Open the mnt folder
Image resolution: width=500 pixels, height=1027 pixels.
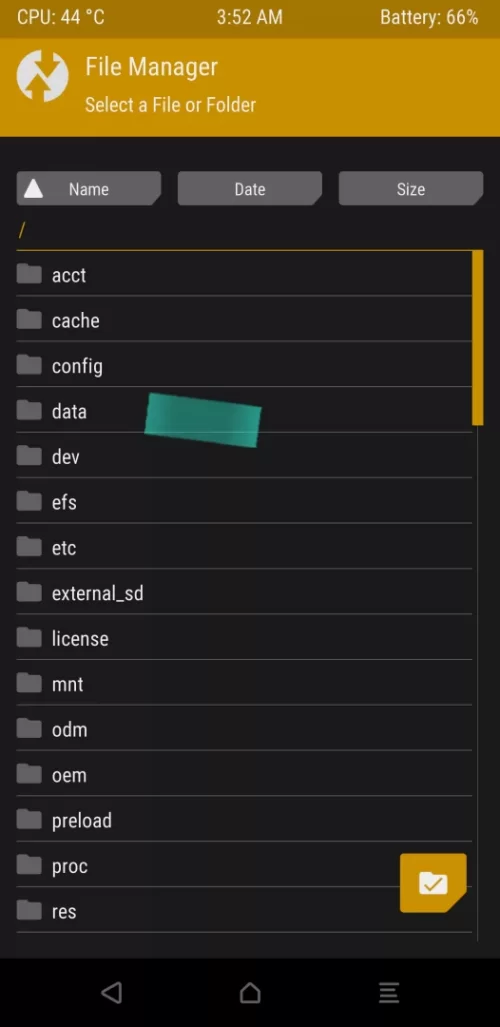(x=244, y=684)
